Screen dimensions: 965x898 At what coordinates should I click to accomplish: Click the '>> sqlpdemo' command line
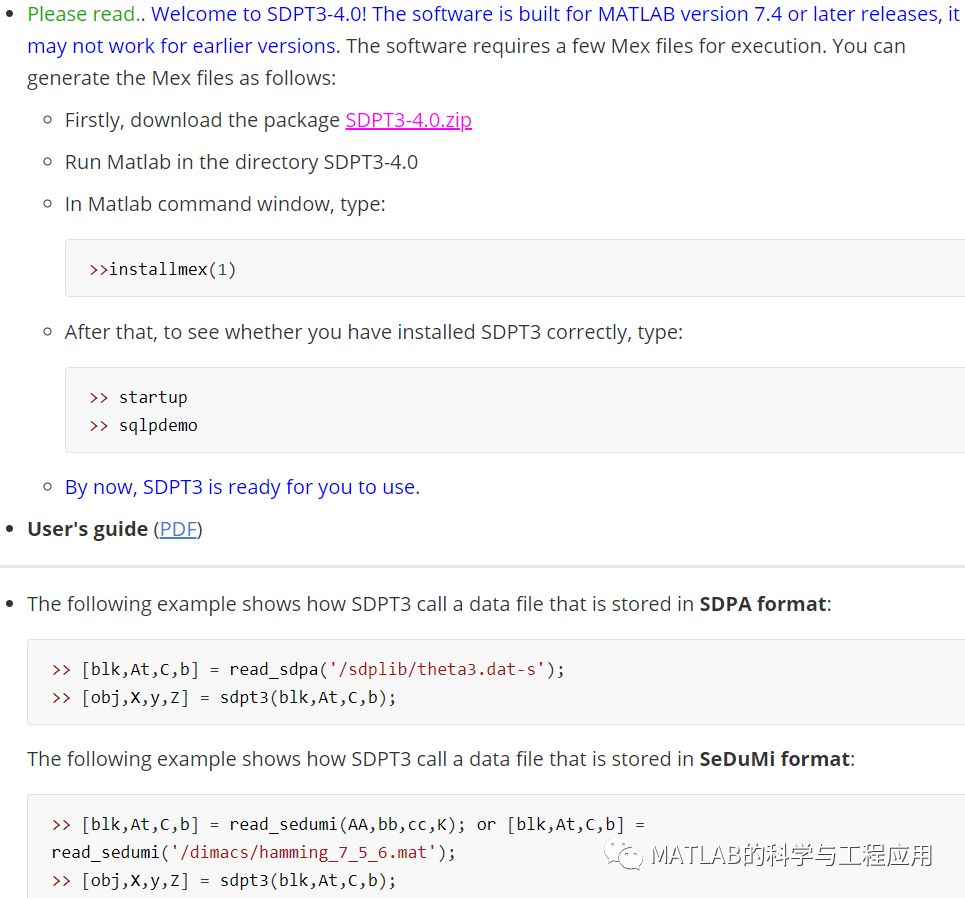click(x=143, y=425)
